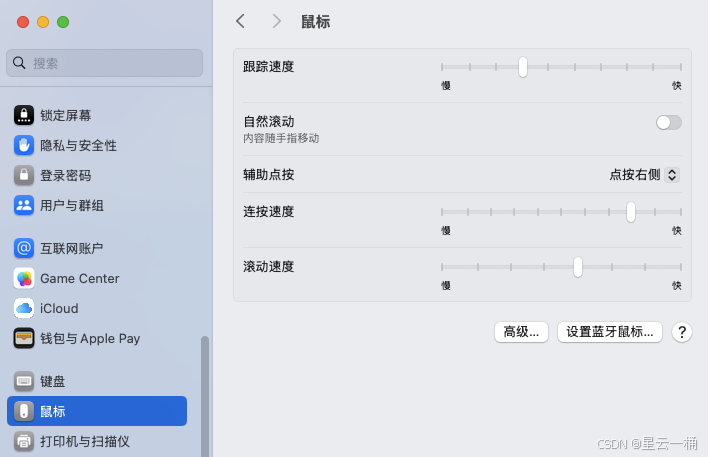Click the 锁定屏幕 lock screen icon
708x457 pixels.
coord(24,115)
